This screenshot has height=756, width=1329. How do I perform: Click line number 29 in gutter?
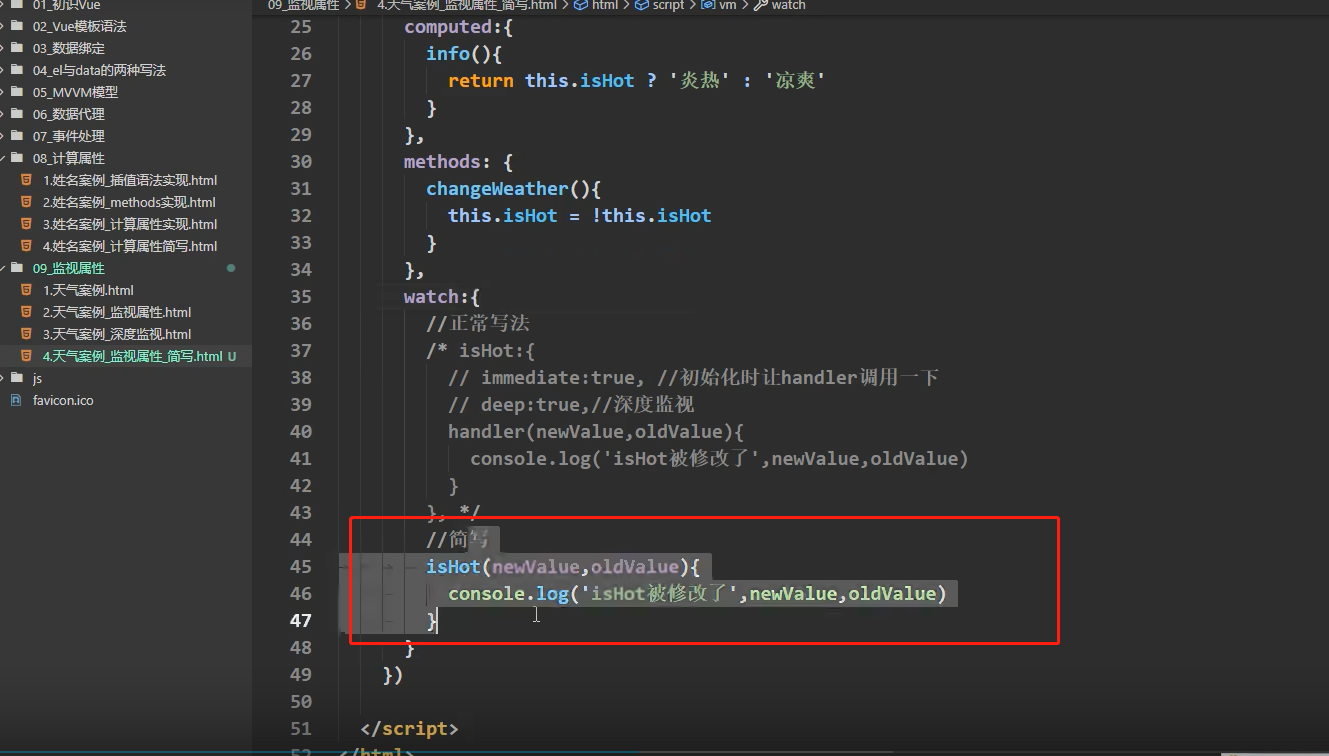point(301,135)
